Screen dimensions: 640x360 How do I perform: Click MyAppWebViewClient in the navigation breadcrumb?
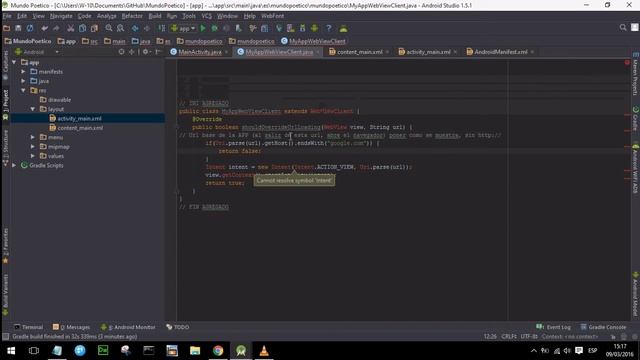(x=313, y=41)
